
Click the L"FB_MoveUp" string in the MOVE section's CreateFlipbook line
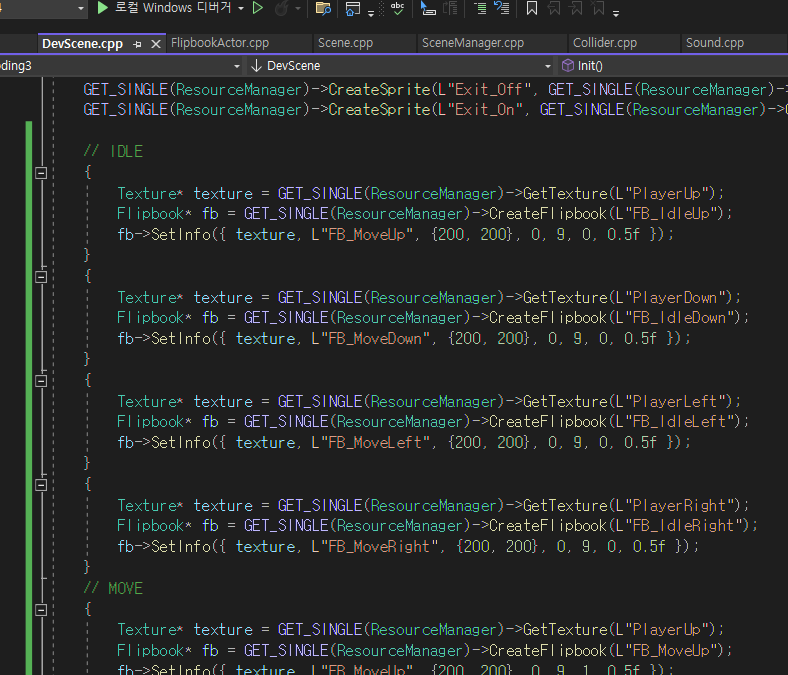click(x=664, y=650)
